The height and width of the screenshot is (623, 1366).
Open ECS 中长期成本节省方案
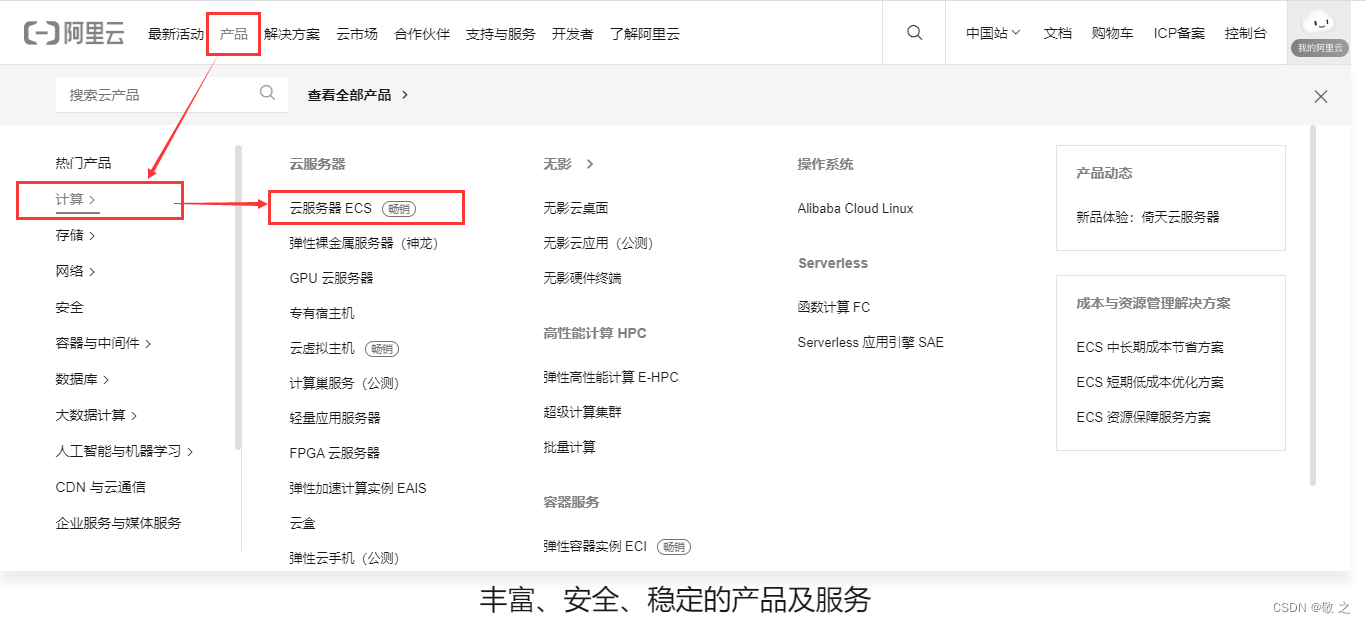(x=1150, y=347)
